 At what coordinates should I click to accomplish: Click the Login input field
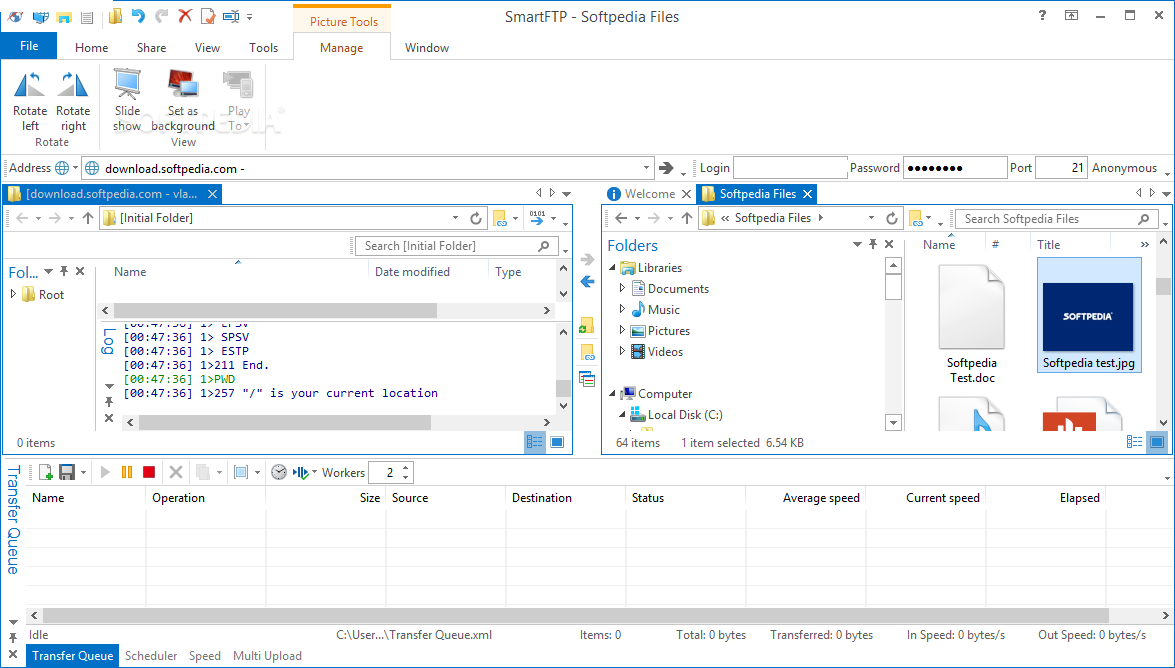pos(790,168)
